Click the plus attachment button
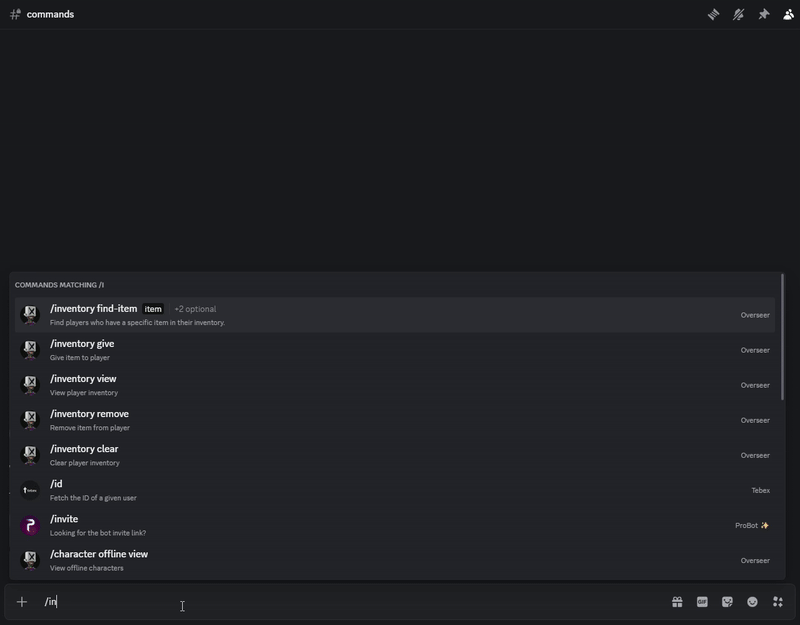 point(22,602)
